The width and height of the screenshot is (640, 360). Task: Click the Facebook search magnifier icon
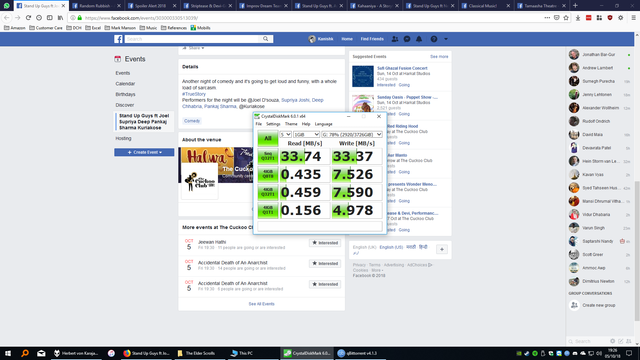(266, 39)
